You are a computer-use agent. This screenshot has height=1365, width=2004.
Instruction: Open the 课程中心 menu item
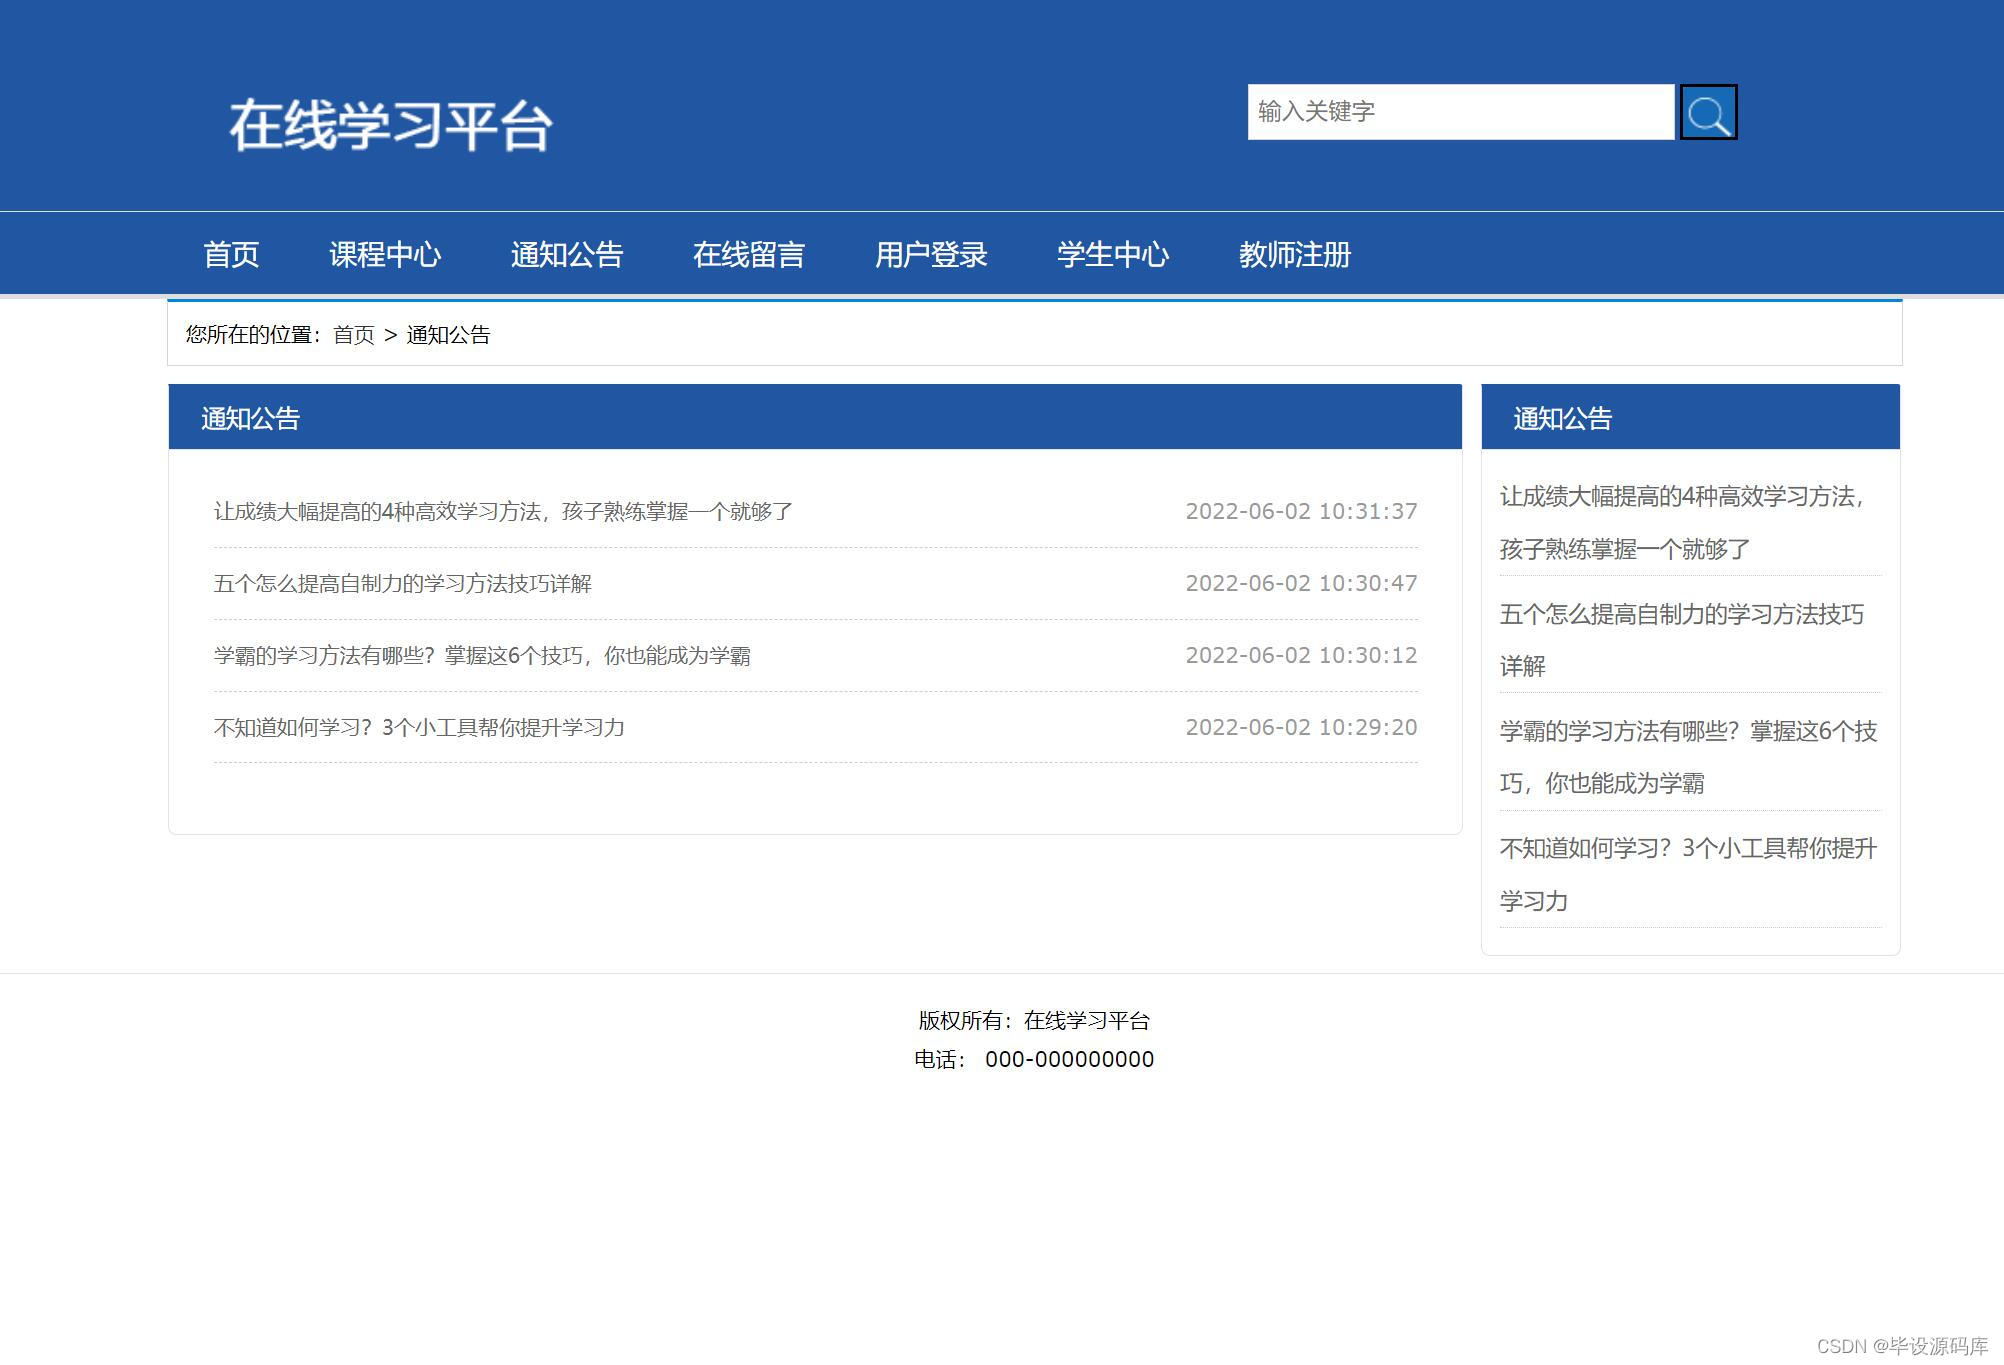pyautogui.click(x=385, y=255)
